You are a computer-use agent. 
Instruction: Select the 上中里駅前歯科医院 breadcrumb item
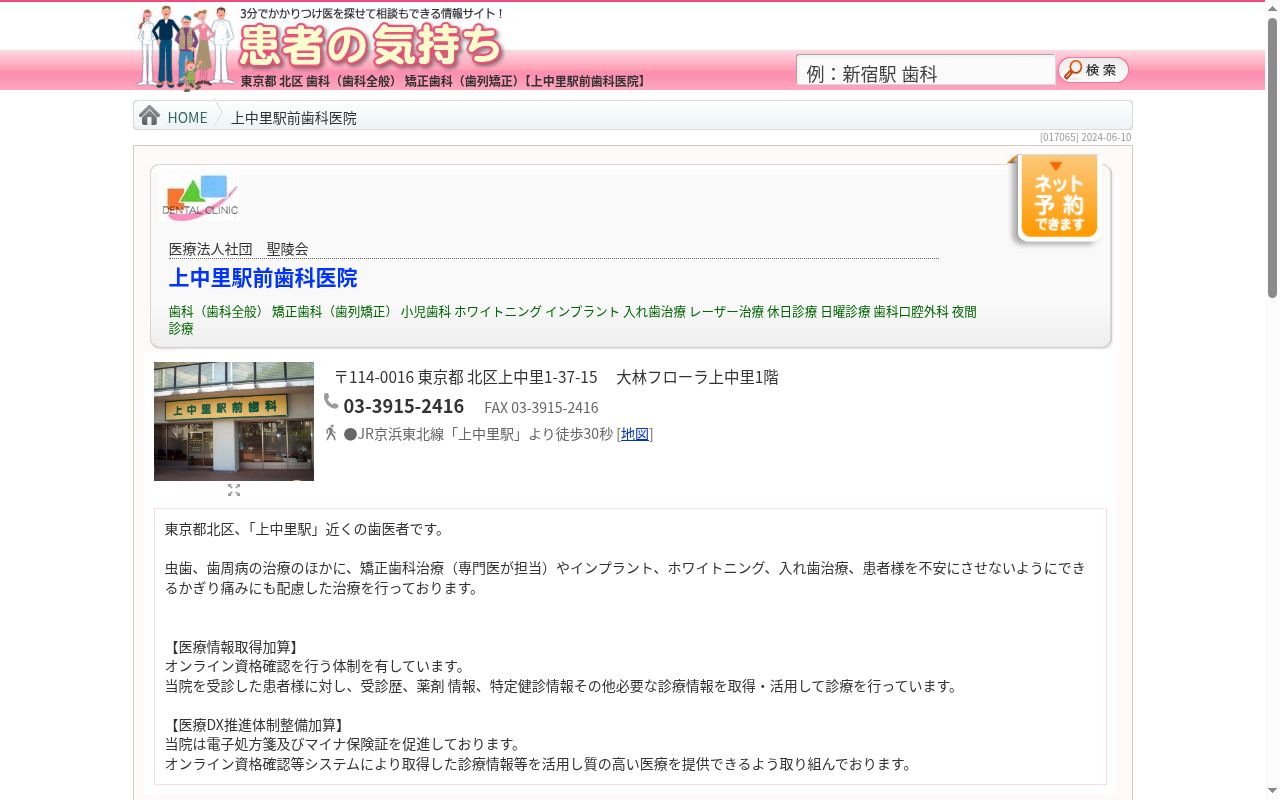(293, 118)
